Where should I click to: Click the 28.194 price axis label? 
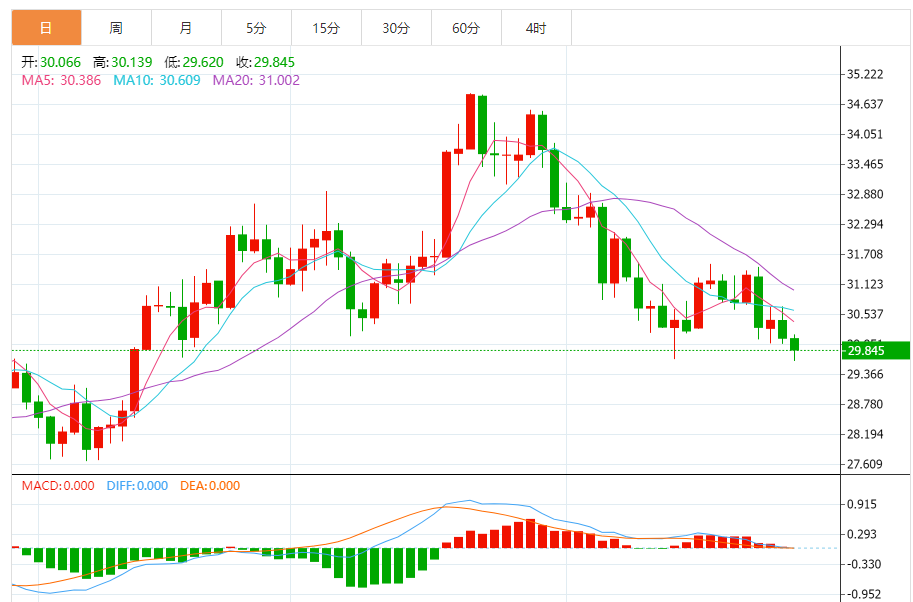(865, 434)
